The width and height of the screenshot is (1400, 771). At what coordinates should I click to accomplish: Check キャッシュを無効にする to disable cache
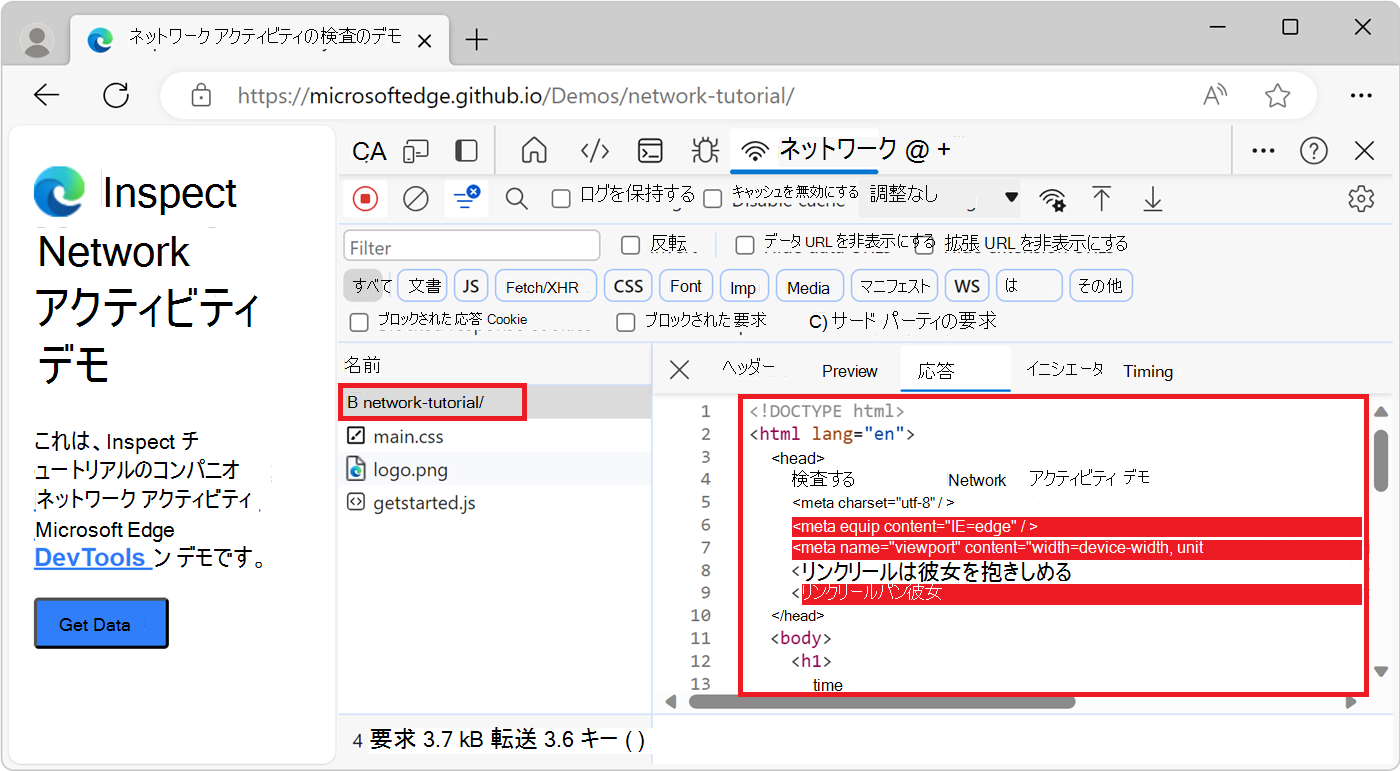pyautogui.click(x=712, y=198)
